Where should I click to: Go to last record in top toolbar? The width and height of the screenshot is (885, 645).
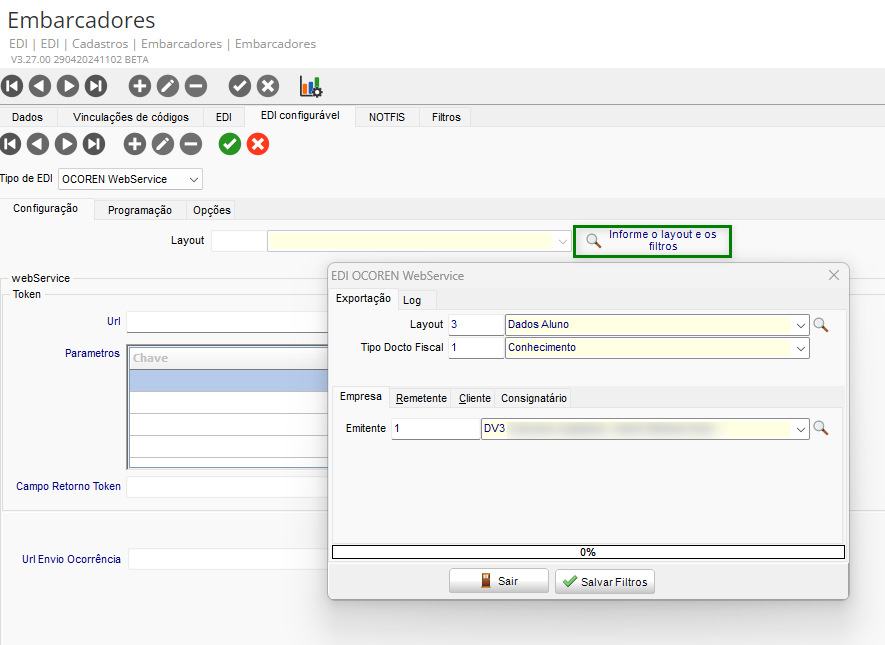96,86
